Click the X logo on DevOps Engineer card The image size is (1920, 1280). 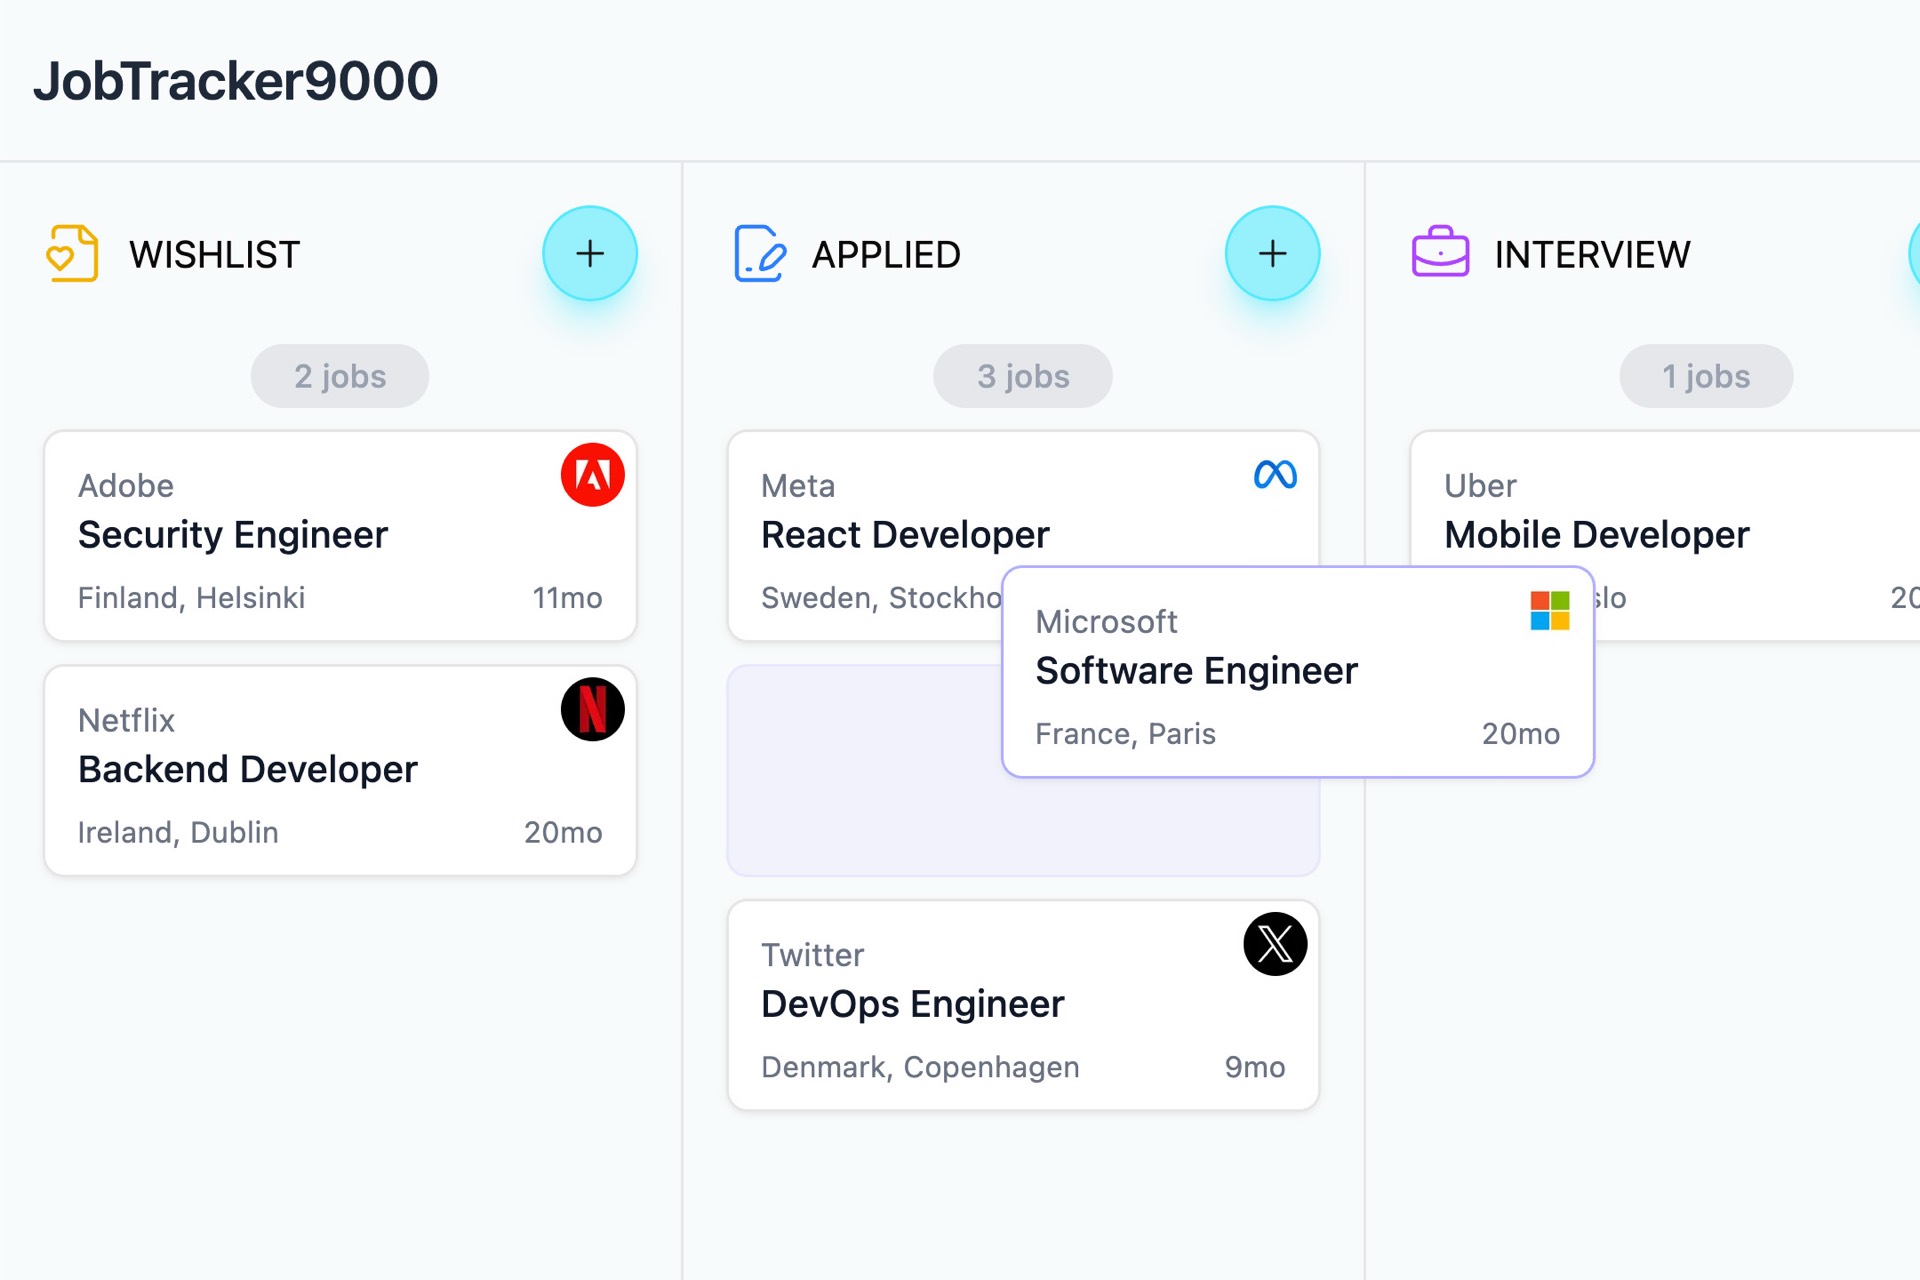1275,944
